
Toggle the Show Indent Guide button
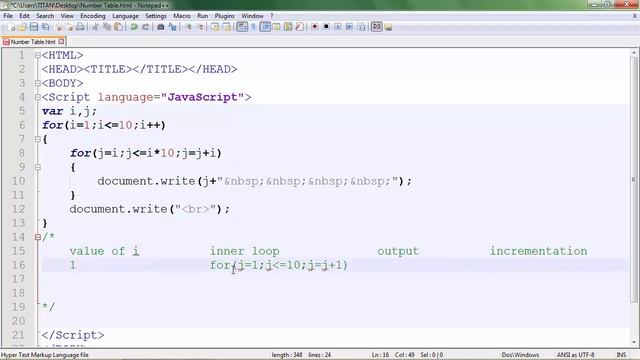265,27
